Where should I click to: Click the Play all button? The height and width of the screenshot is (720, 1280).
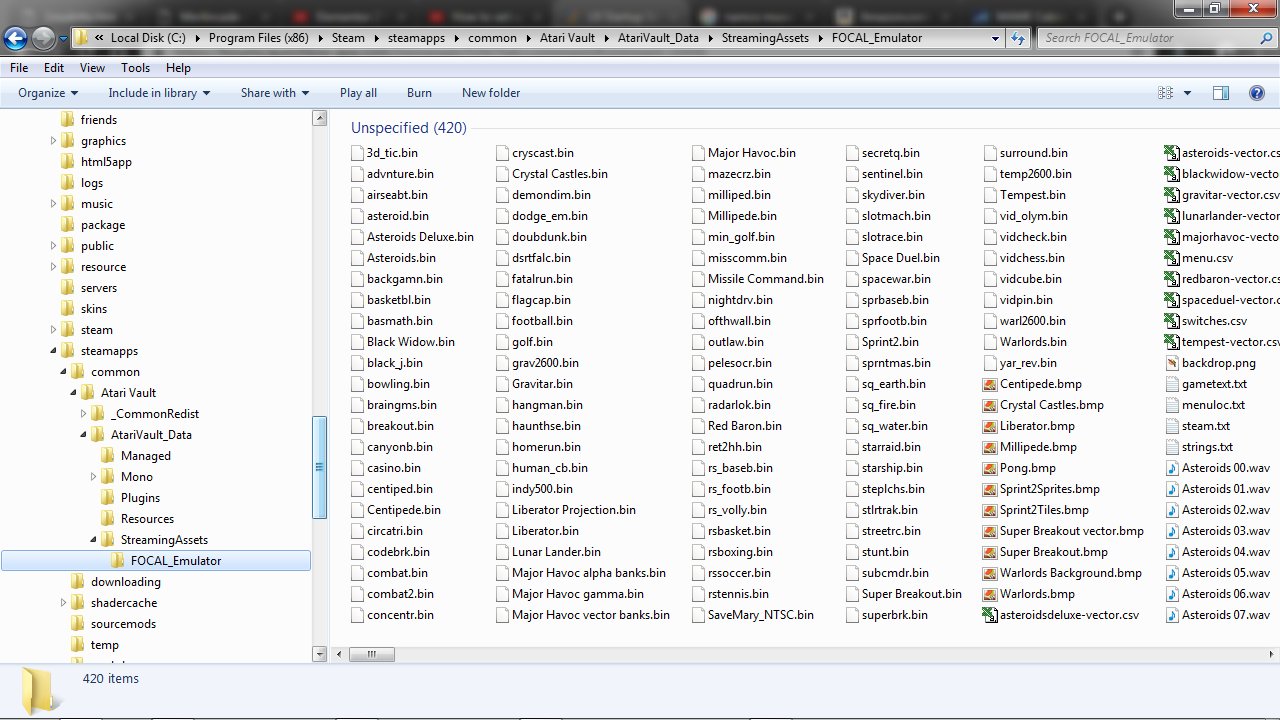coord(358,93)
